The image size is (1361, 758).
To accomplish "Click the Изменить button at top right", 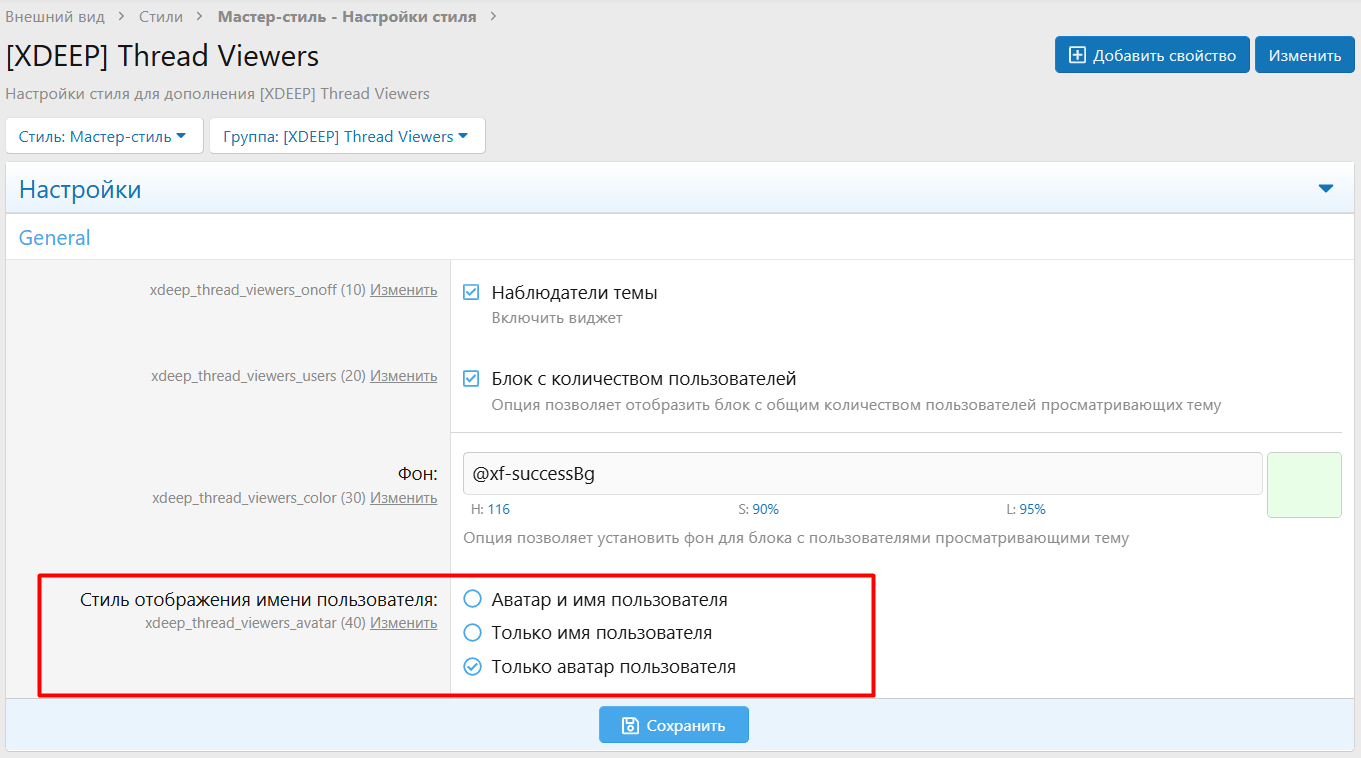I will 1304,55.
